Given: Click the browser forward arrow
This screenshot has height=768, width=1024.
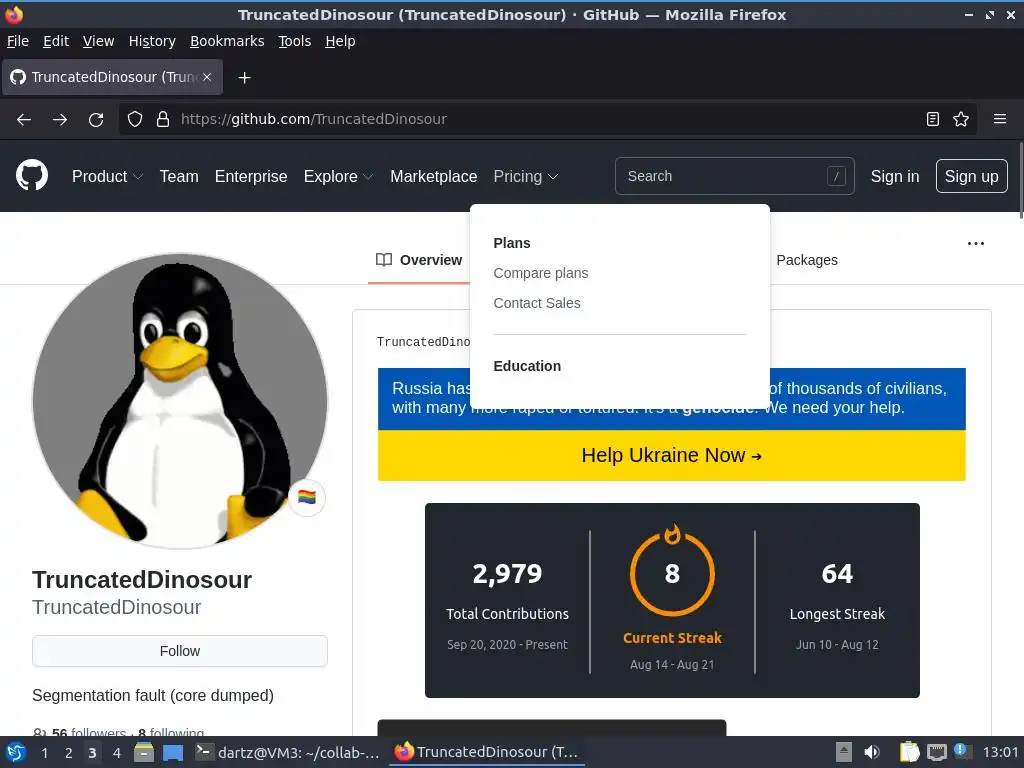Looking at the screenshot, I should point(60,120).
